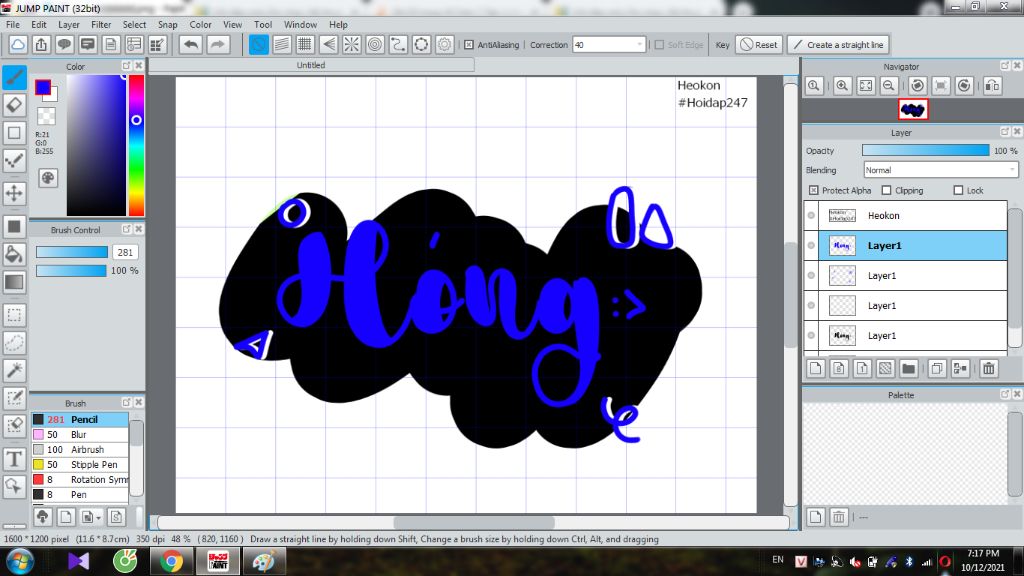This screenshot has width=1024, height=576.
Task: Select the Lasso selection tool
Action: tap(14, 343)
